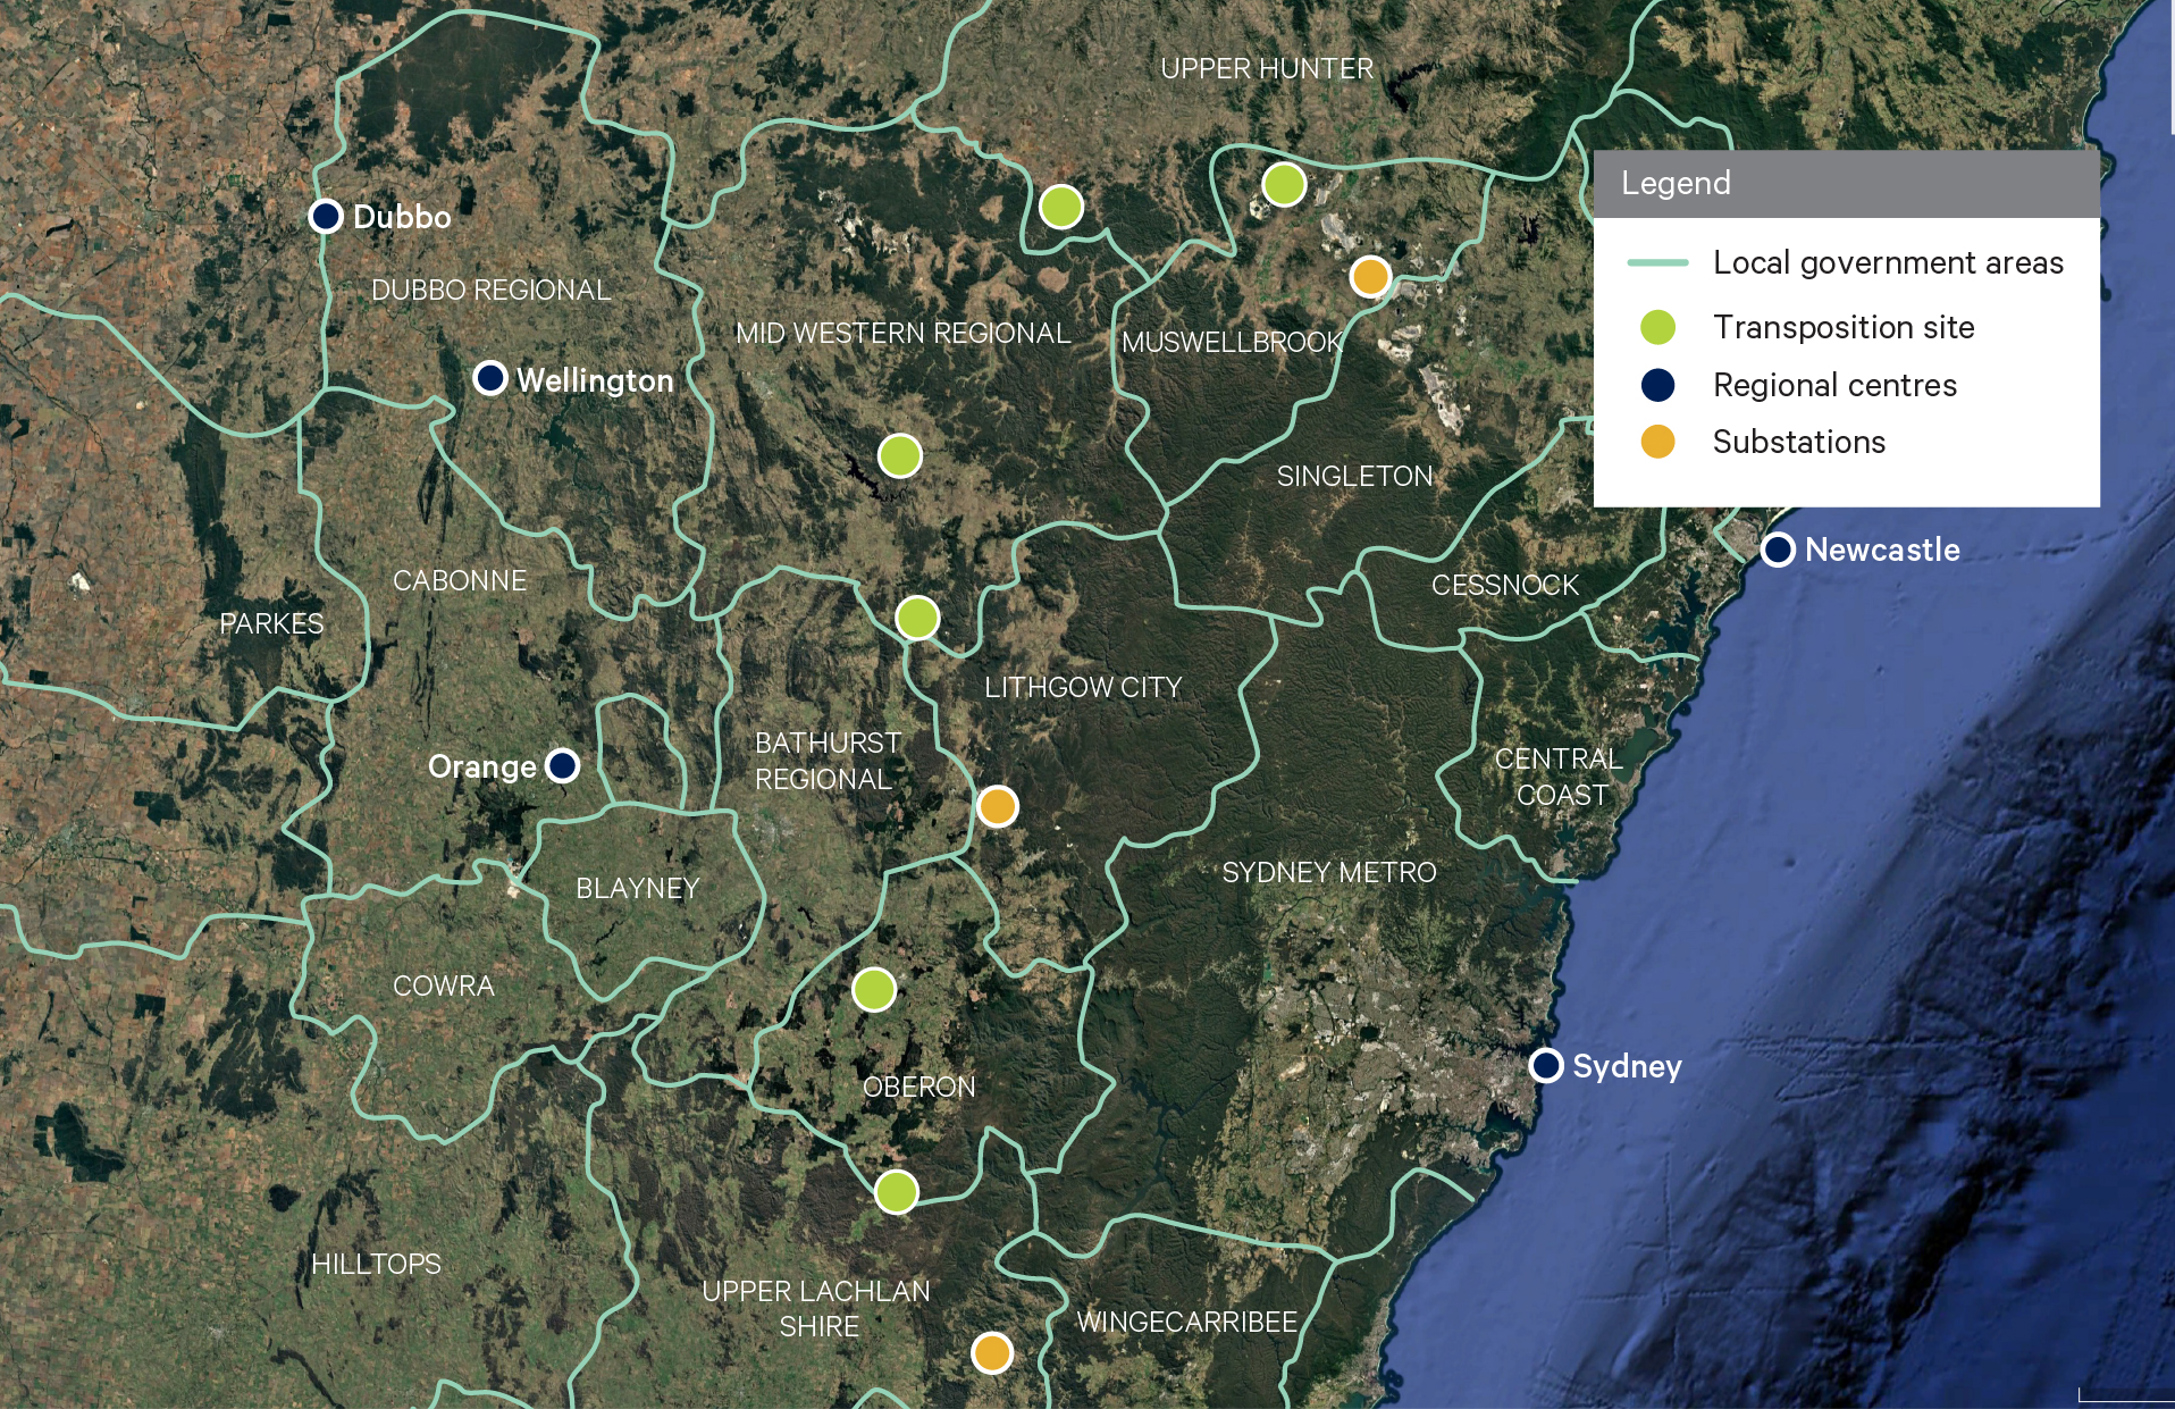Click the HILLTOPS area label

[376, 1264]
